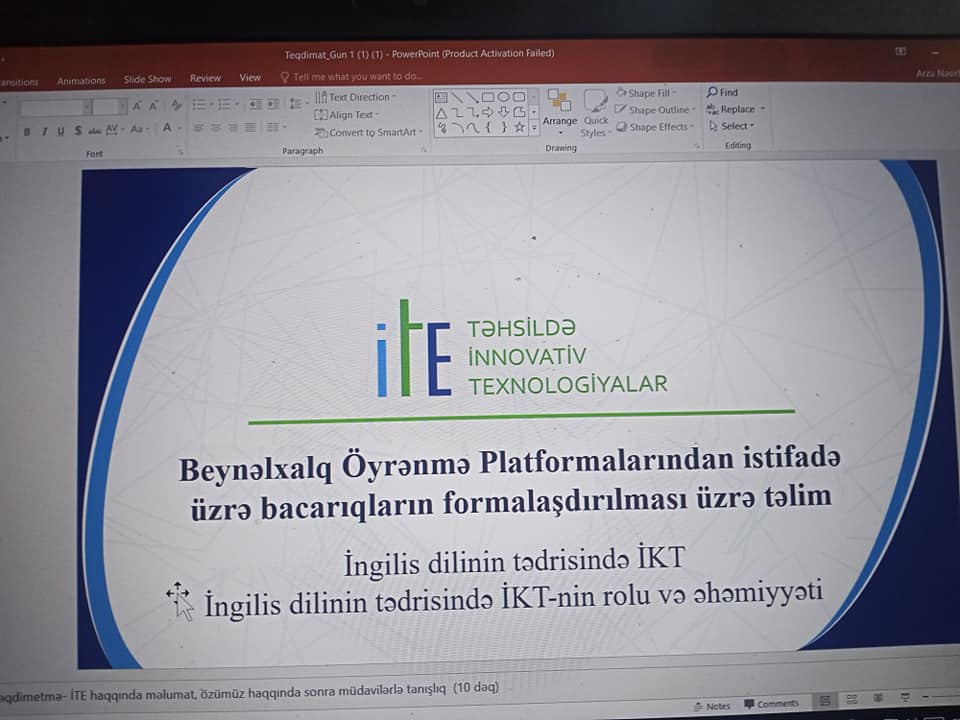Click the Replace button
960x720 pixels.
click(x=736, y=109)
